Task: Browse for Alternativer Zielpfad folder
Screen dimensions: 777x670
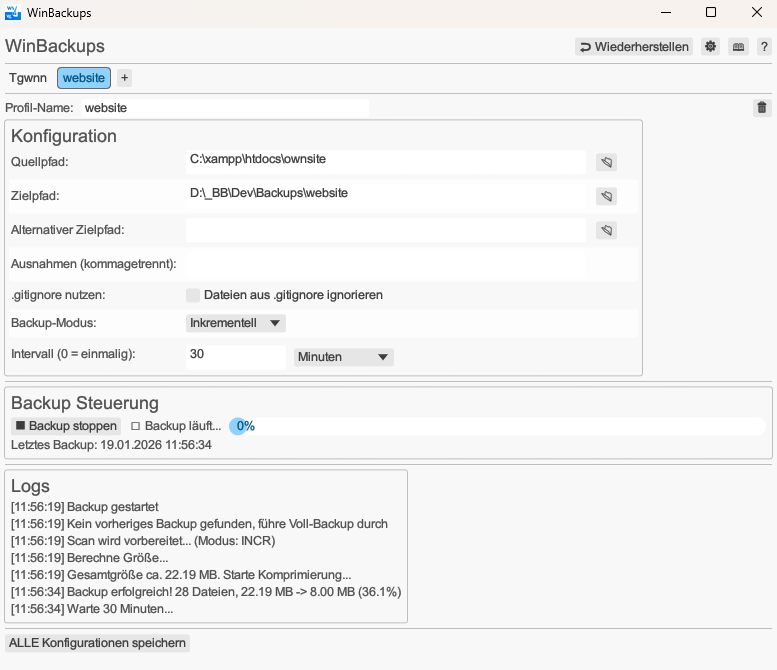Action: point(606,230)
